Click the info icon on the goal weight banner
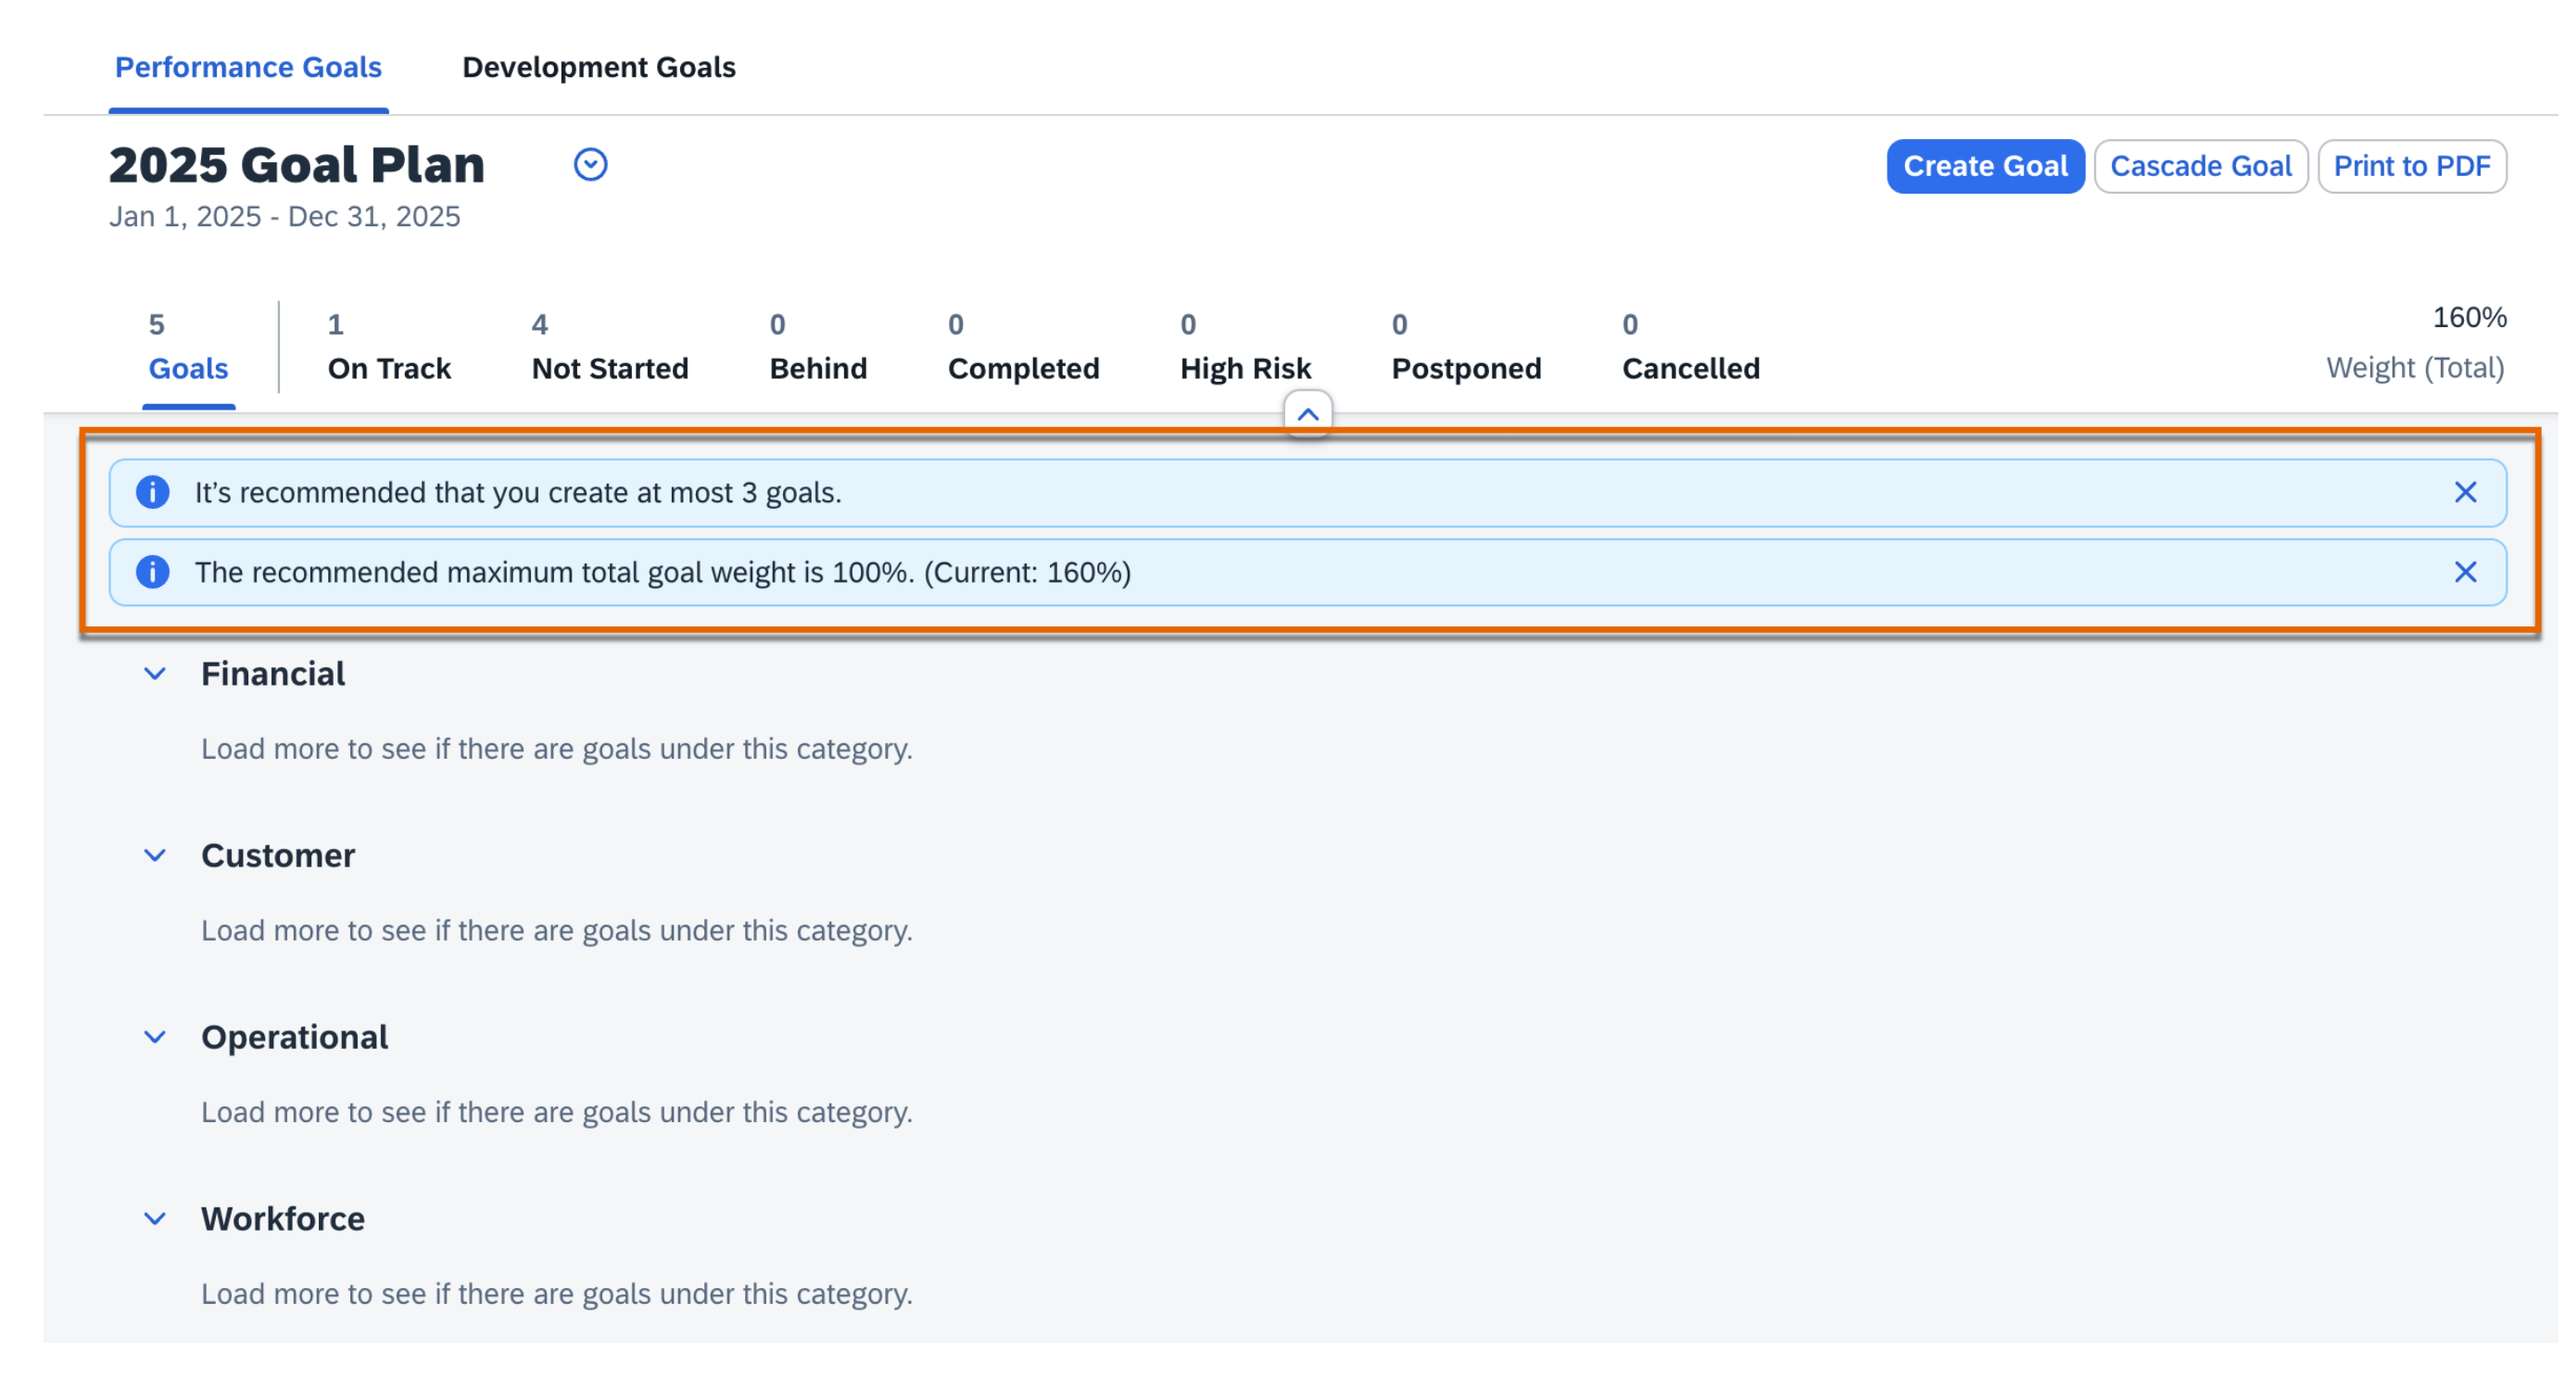This screenshot has width=2576, height=1377. coord(153,572)
